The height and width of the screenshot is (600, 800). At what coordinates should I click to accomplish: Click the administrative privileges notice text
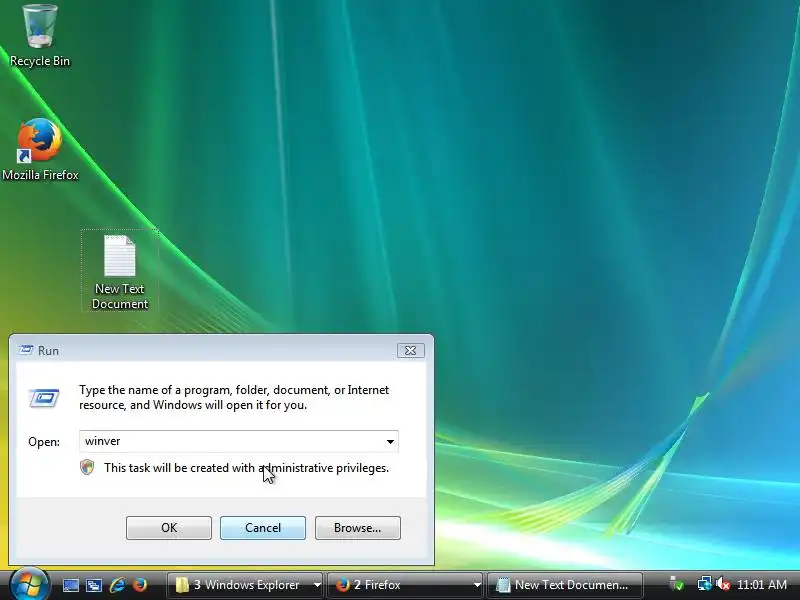click(x=246, y=468)
